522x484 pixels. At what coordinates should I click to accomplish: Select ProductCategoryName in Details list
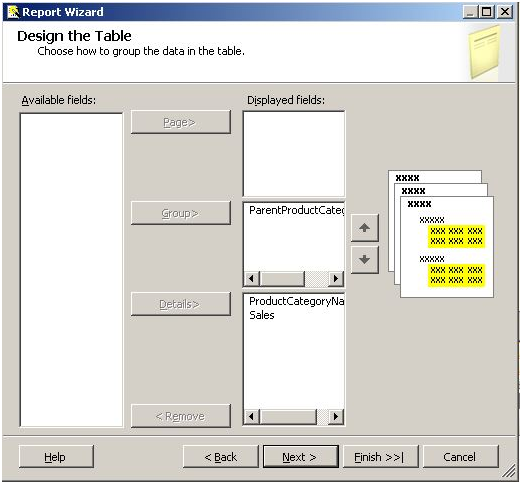pos(297,301)
